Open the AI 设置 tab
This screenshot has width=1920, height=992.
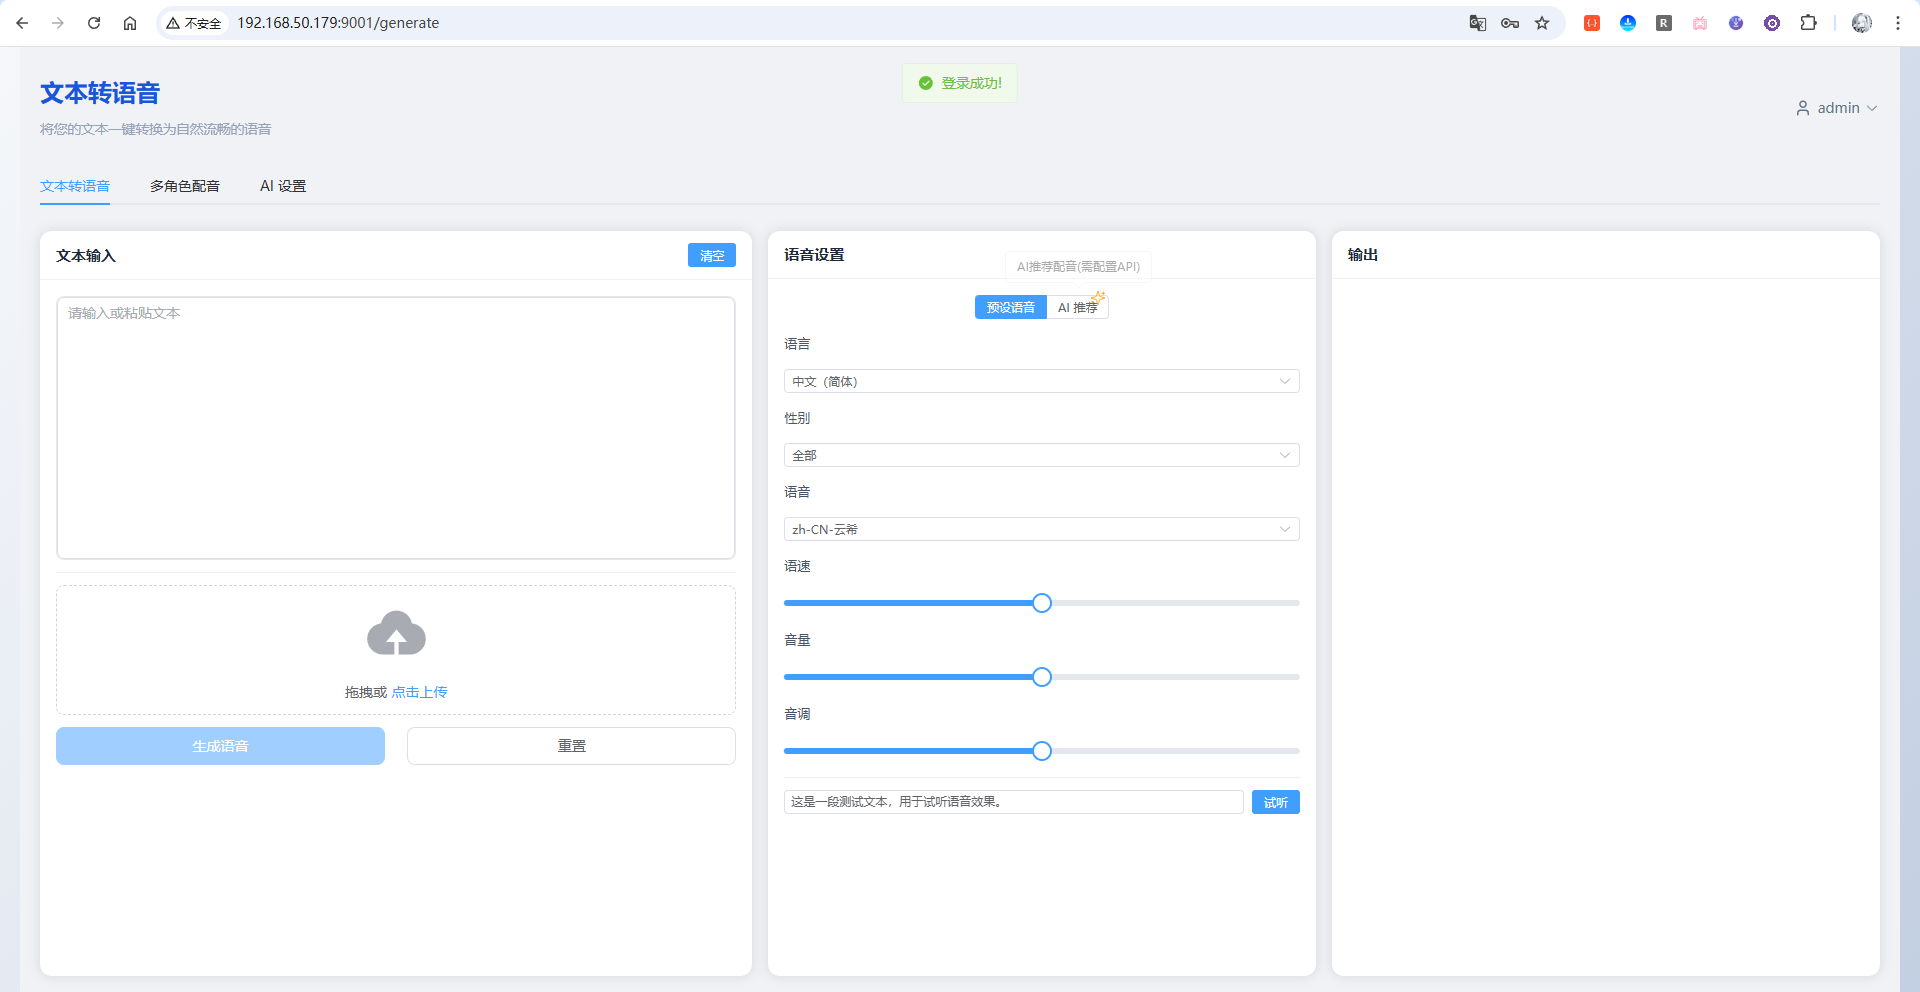283,186
